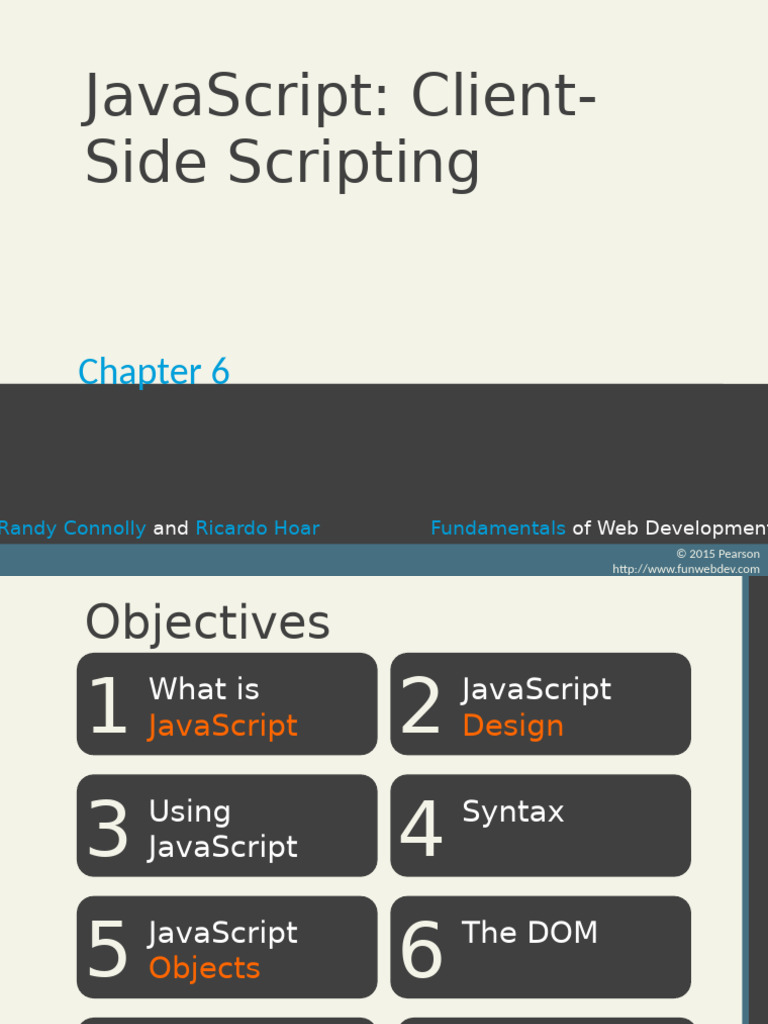Image resolution: width=768 pixels, height=1024 pixels.
Task: Click the large number 6 on DOM tile
Action: pyautogui.click(x=420, y=950)
